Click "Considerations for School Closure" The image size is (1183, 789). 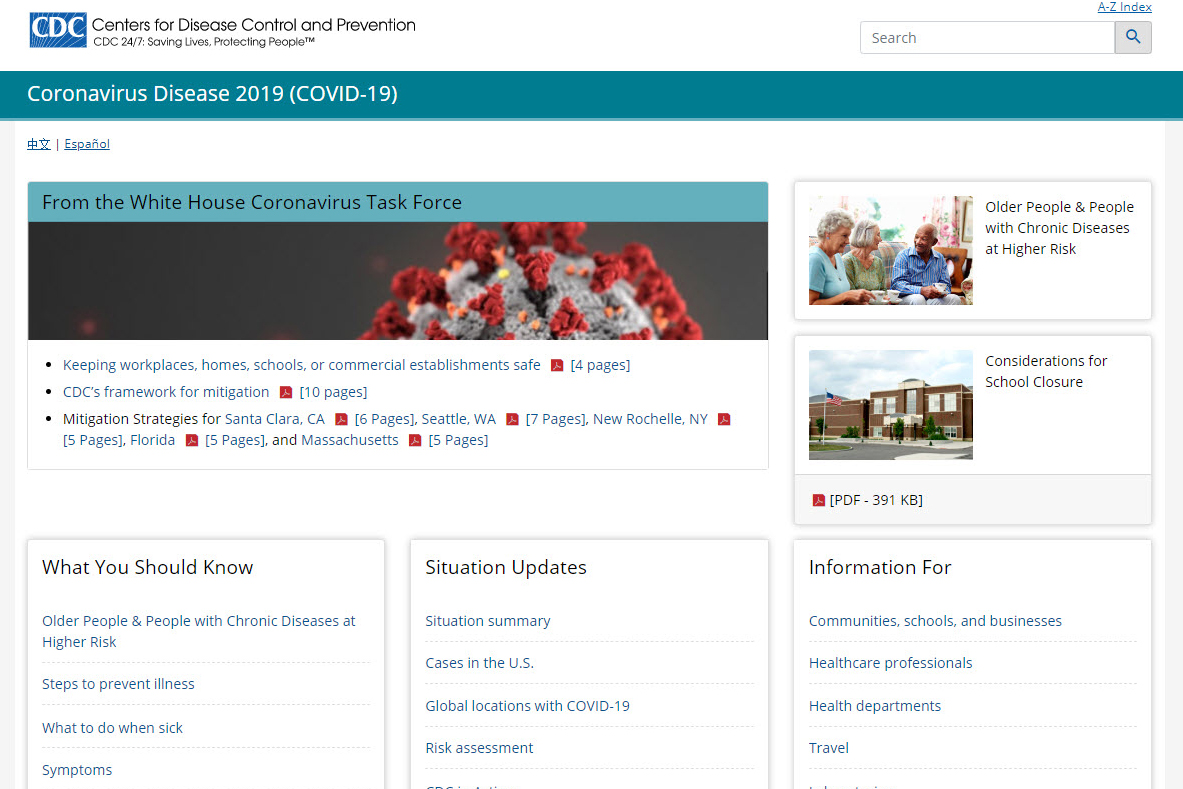[1046, 371]
